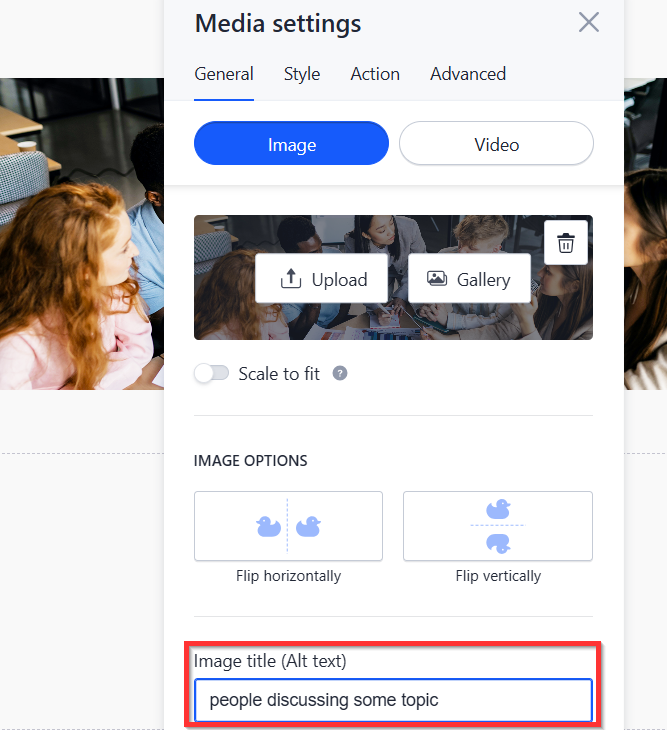Click the Image title (Alt text) label

click(270, 661)
